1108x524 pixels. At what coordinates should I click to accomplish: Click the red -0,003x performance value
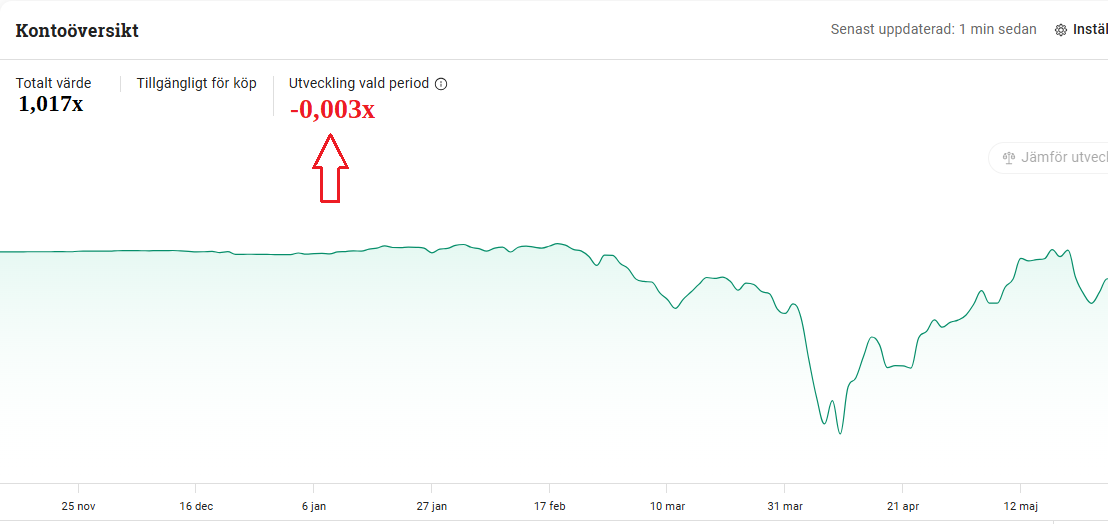click(332, 109)
